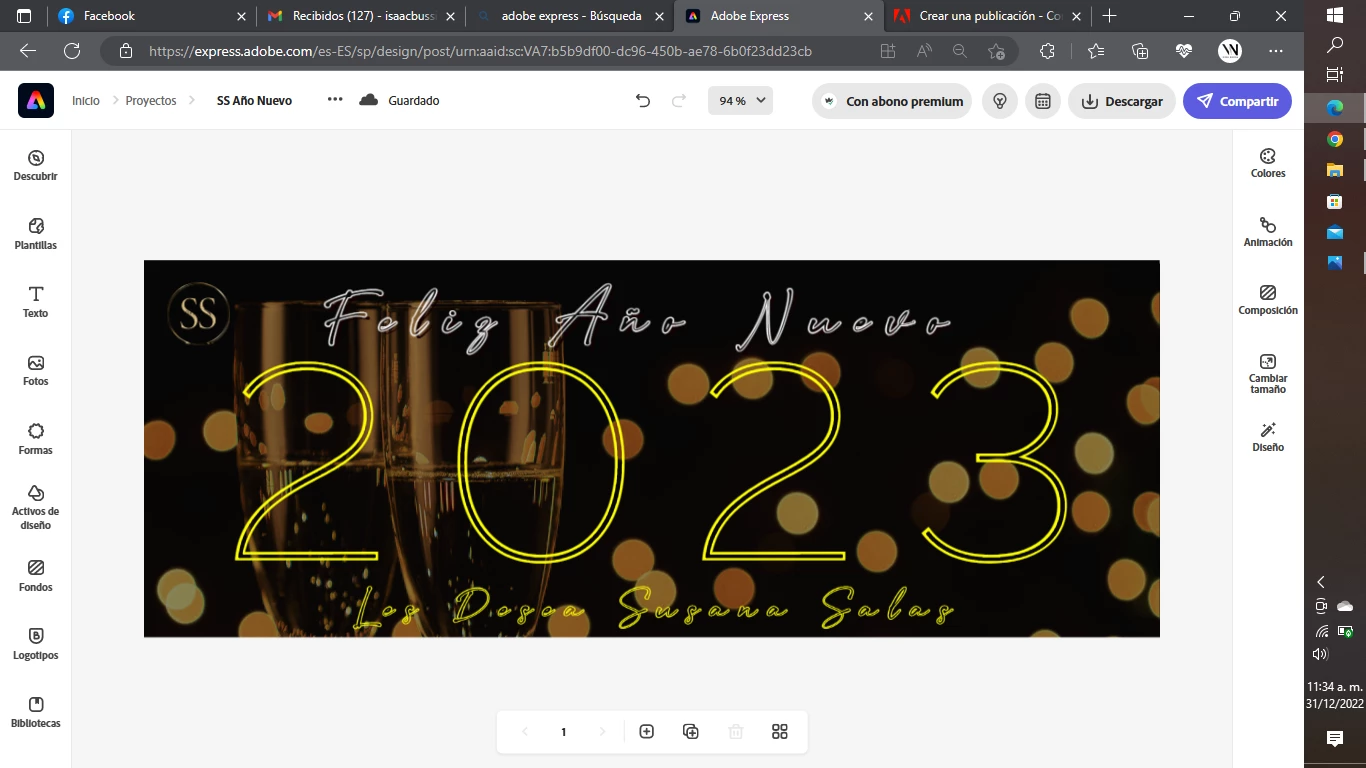This screenshot has width=1366, height=768.
Task: Open the Bibliotecas panel
Action: click(x=36, y=712)
